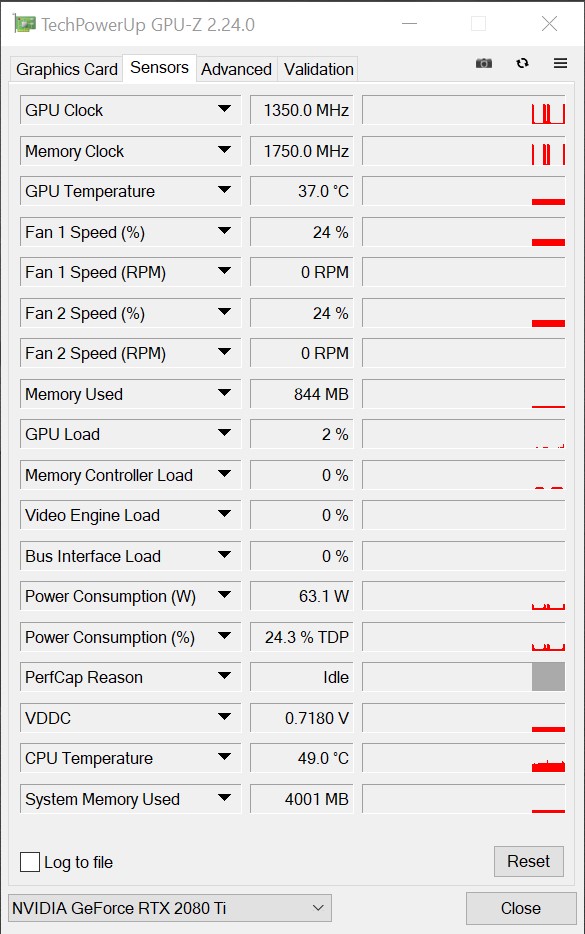Go to the Validation tab
Screen dimensions: 585x934
tap(319, 69)
